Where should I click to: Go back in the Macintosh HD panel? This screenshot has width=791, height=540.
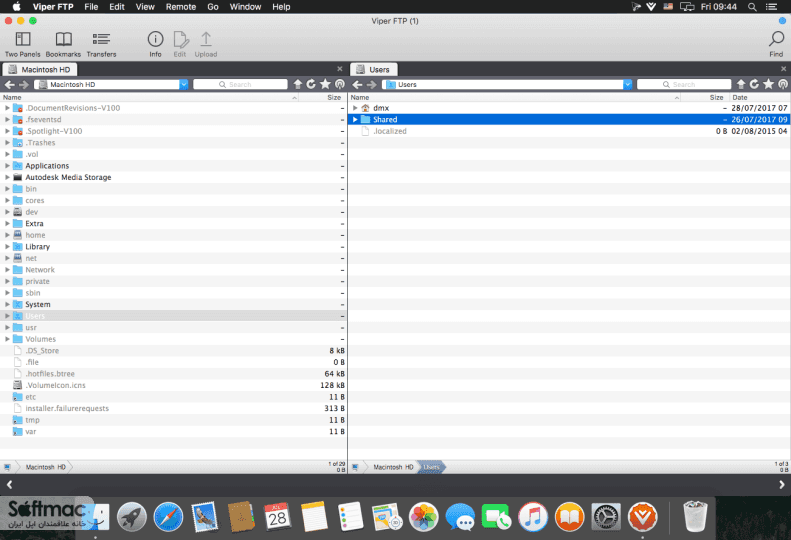coord(10,84)
